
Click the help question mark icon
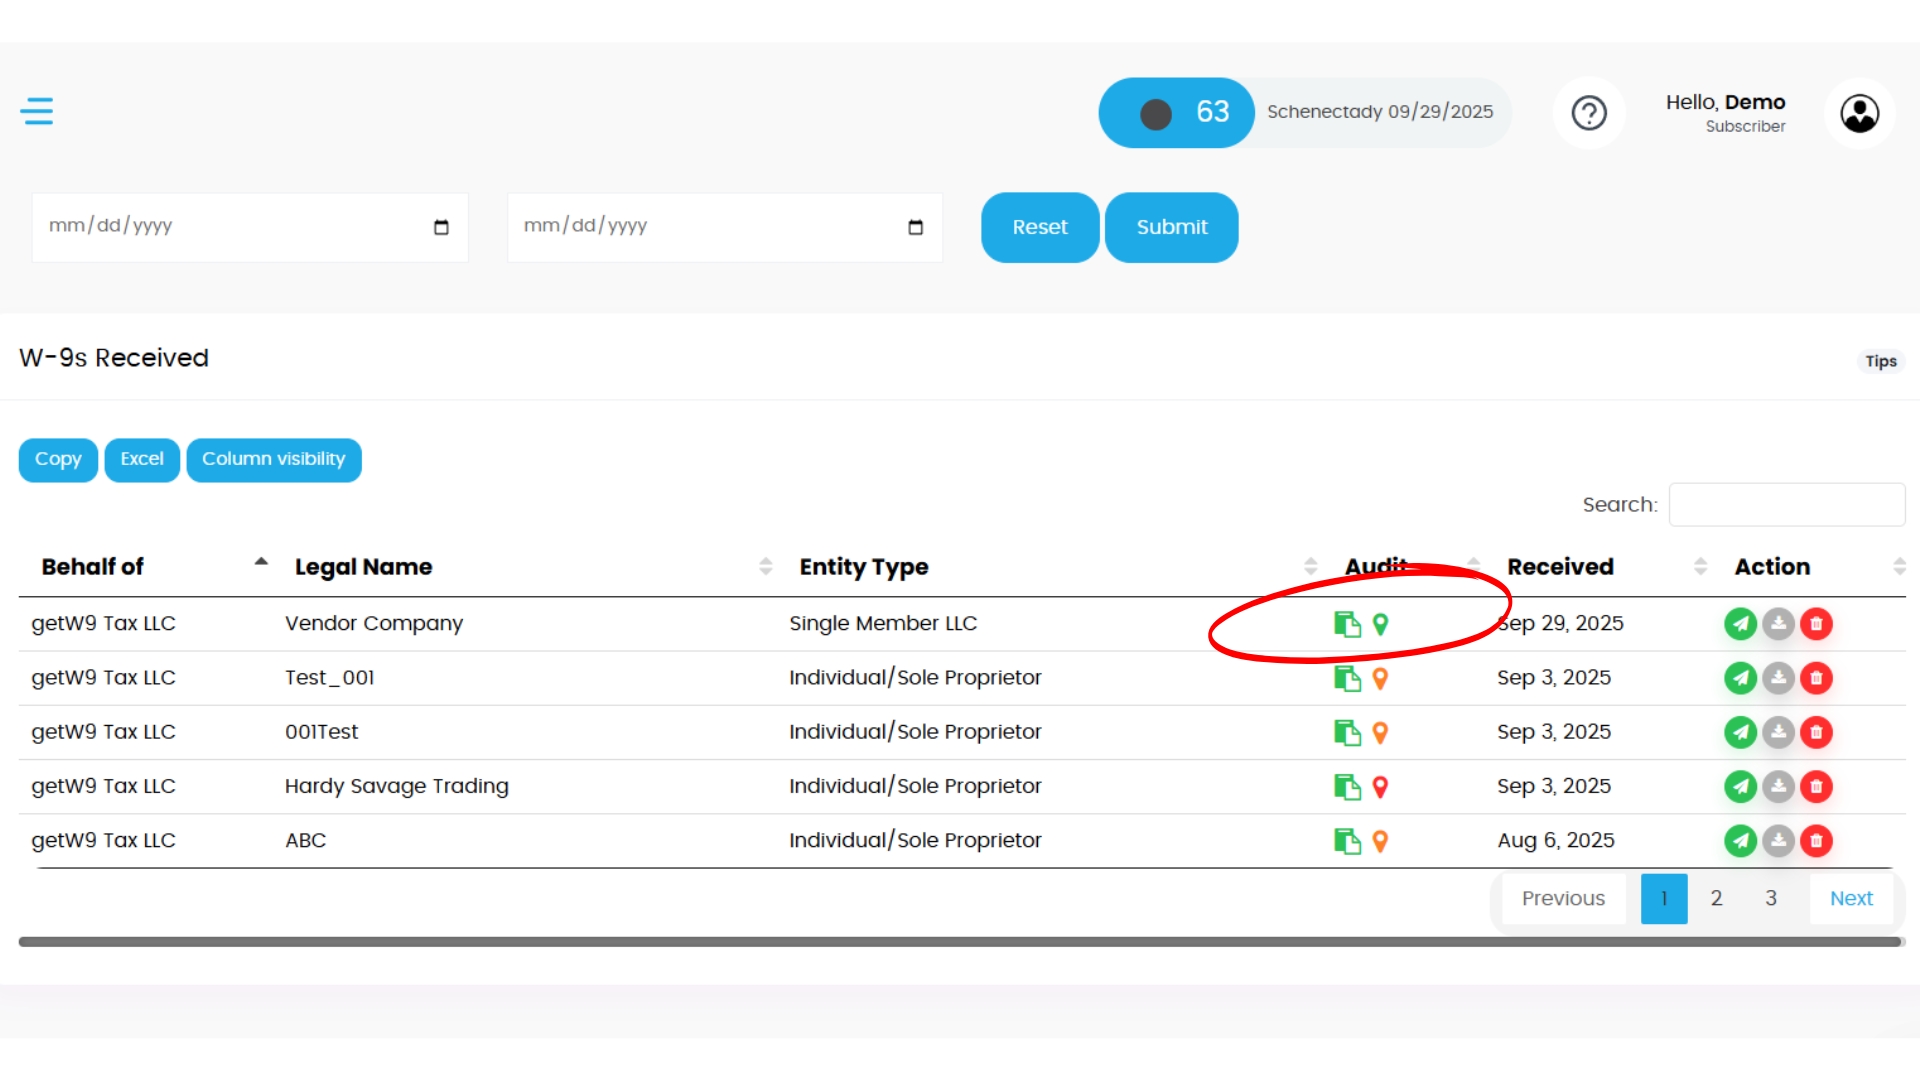point(1588,113)
